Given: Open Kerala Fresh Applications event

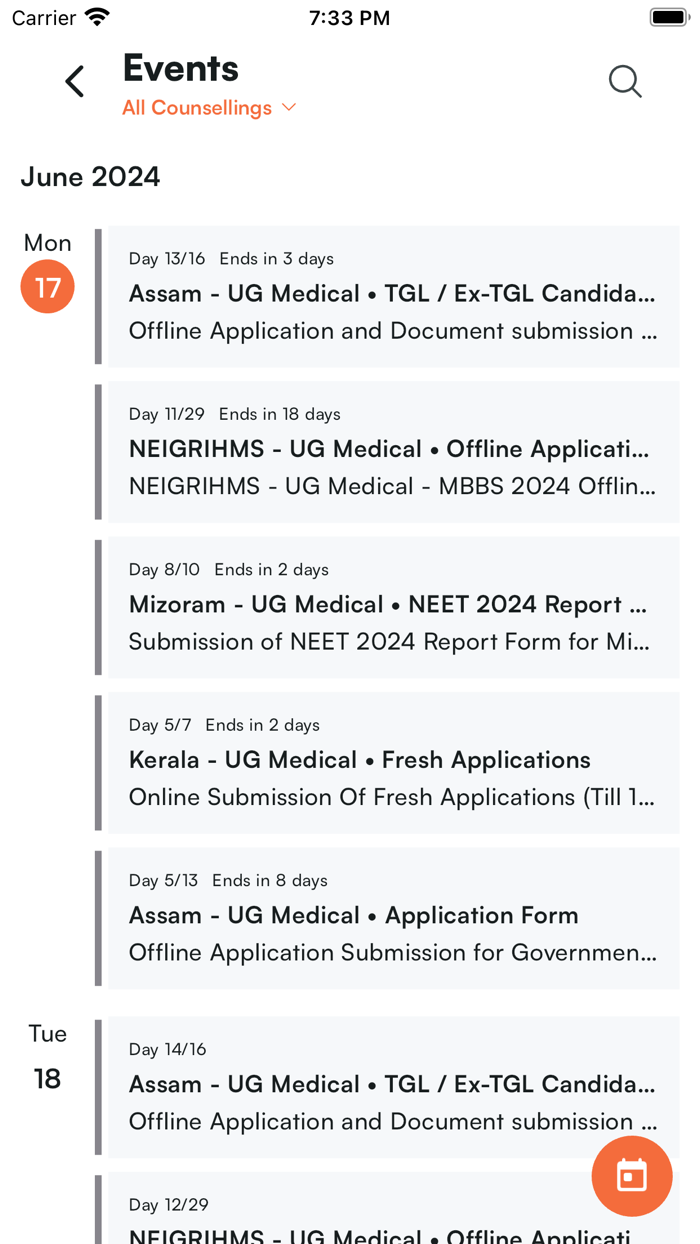Looking at the screenshot, I should (x=392, y=761).
